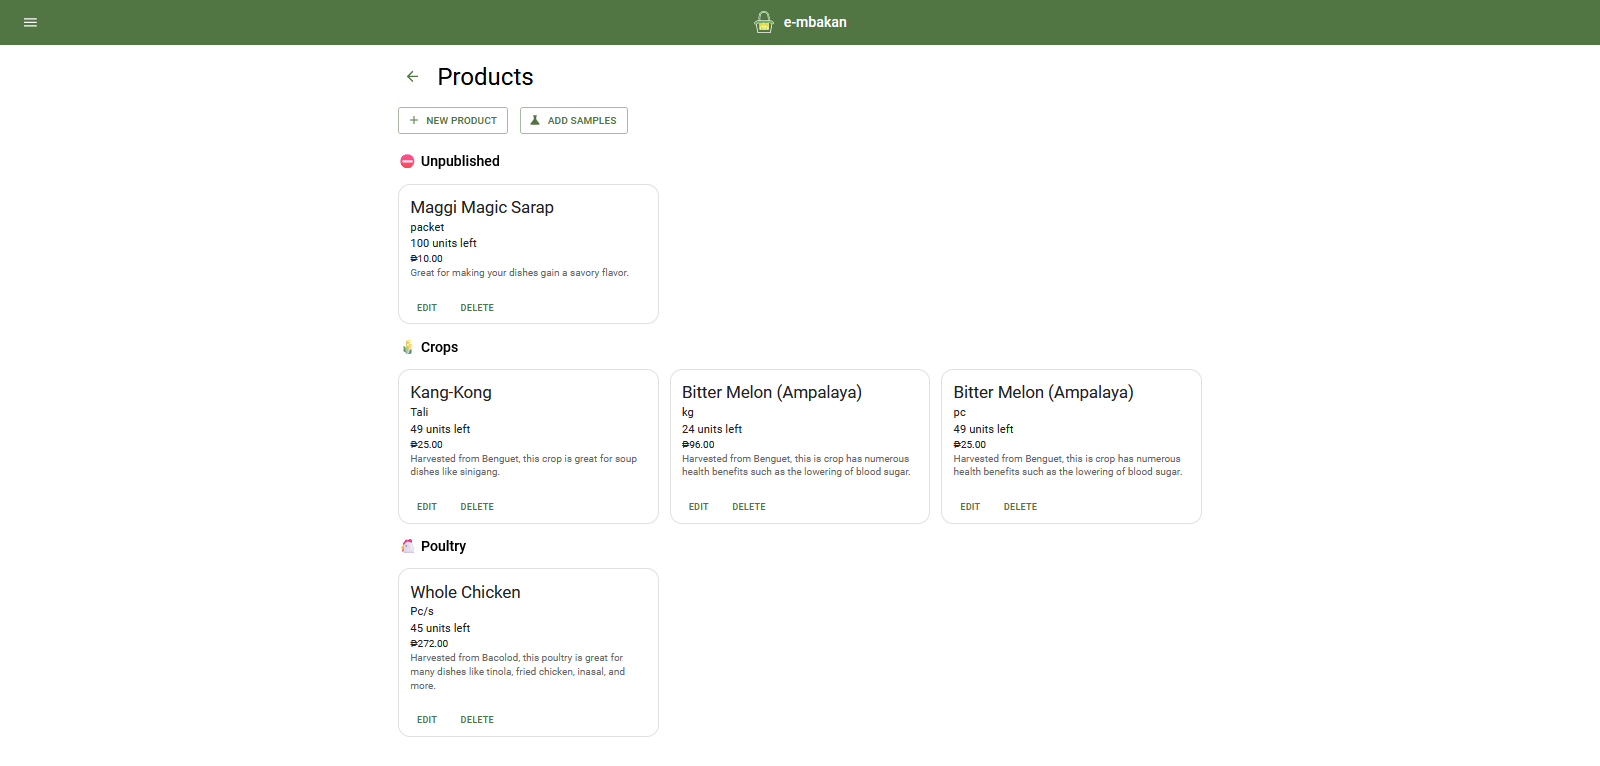Click the e-mbakan basket logo icon
The width and height of the screenshot is (1600, 766).
click(764, 22)
